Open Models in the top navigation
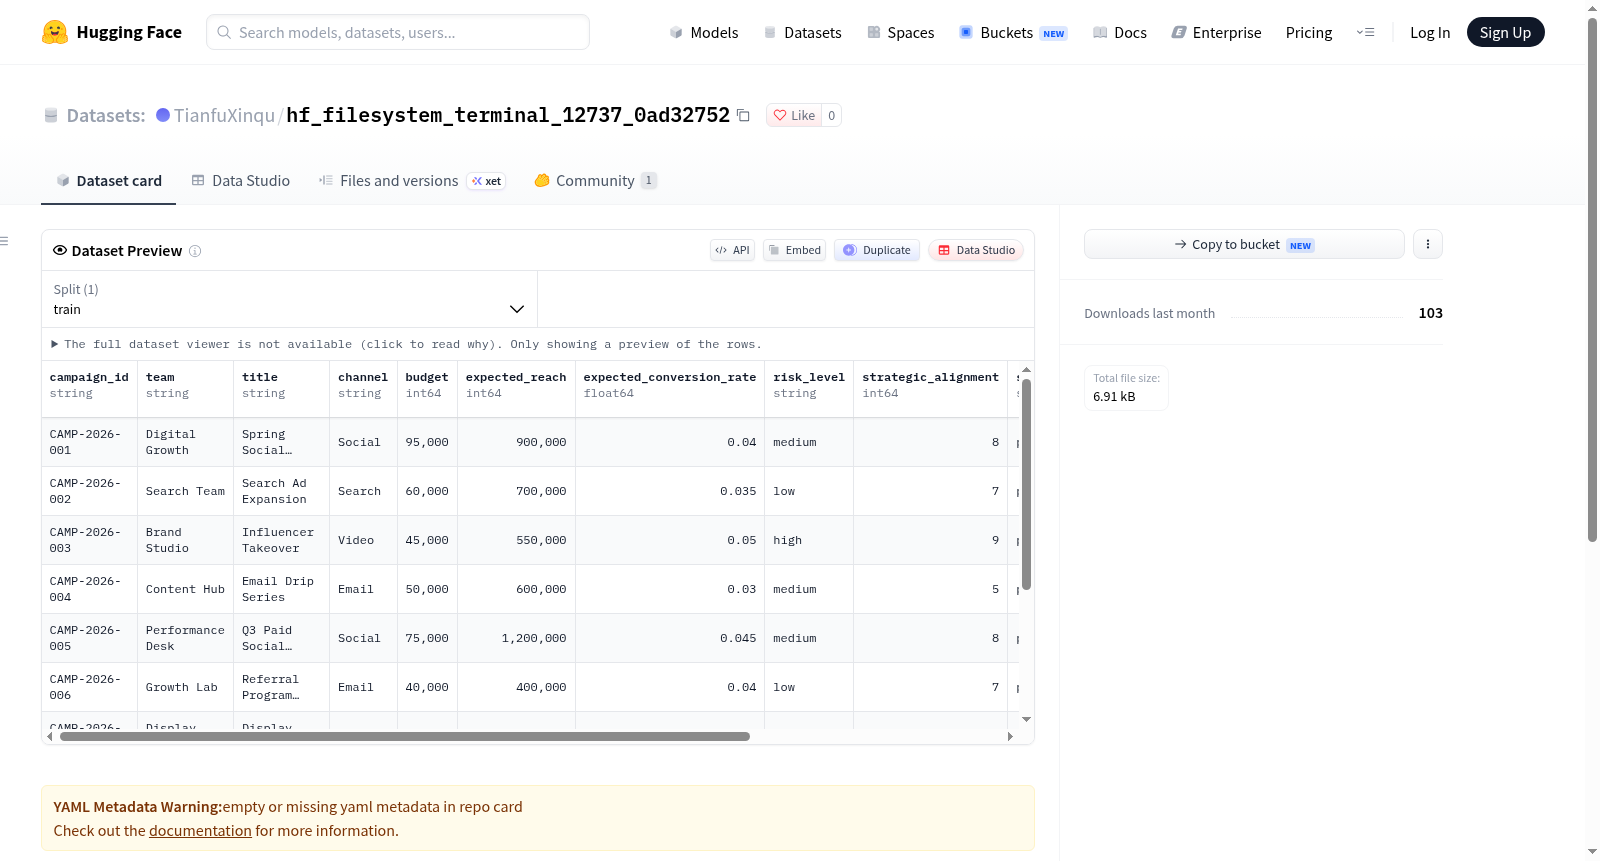 [x=704, y=33]
